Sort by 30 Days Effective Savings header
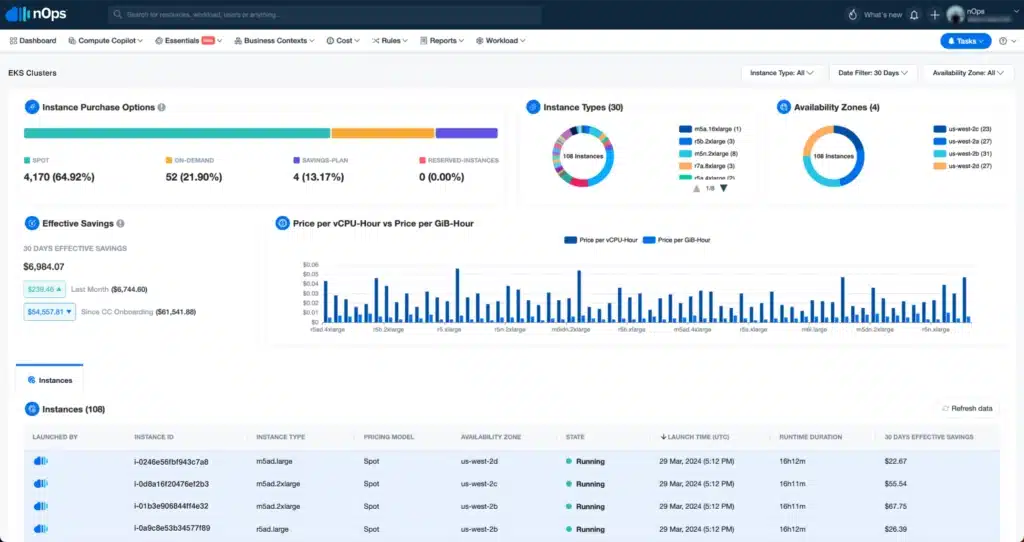The width and height of the screenshot is (1024, 542). [929, 437]
